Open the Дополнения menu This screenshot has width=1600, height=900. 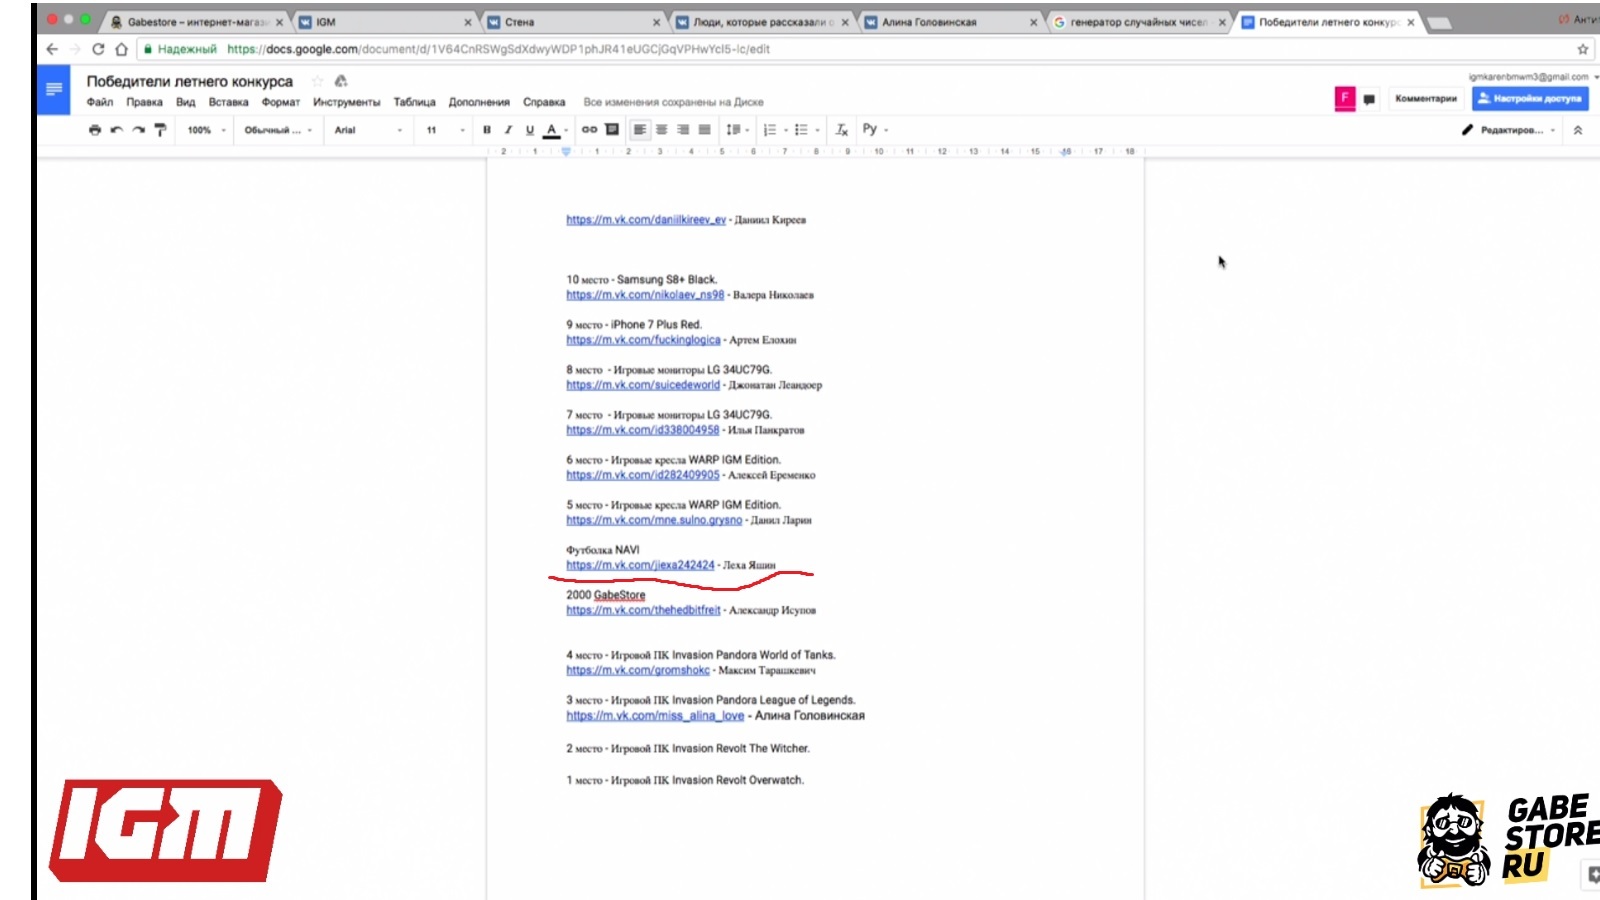479,102
